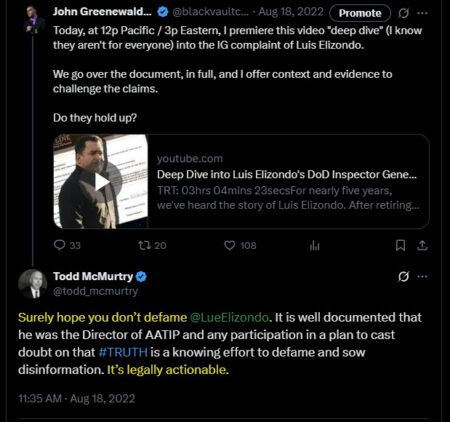Open the view analytics bar chart icon
The height and width of the screenshot is (422, 450).
(x=314, y=246)
